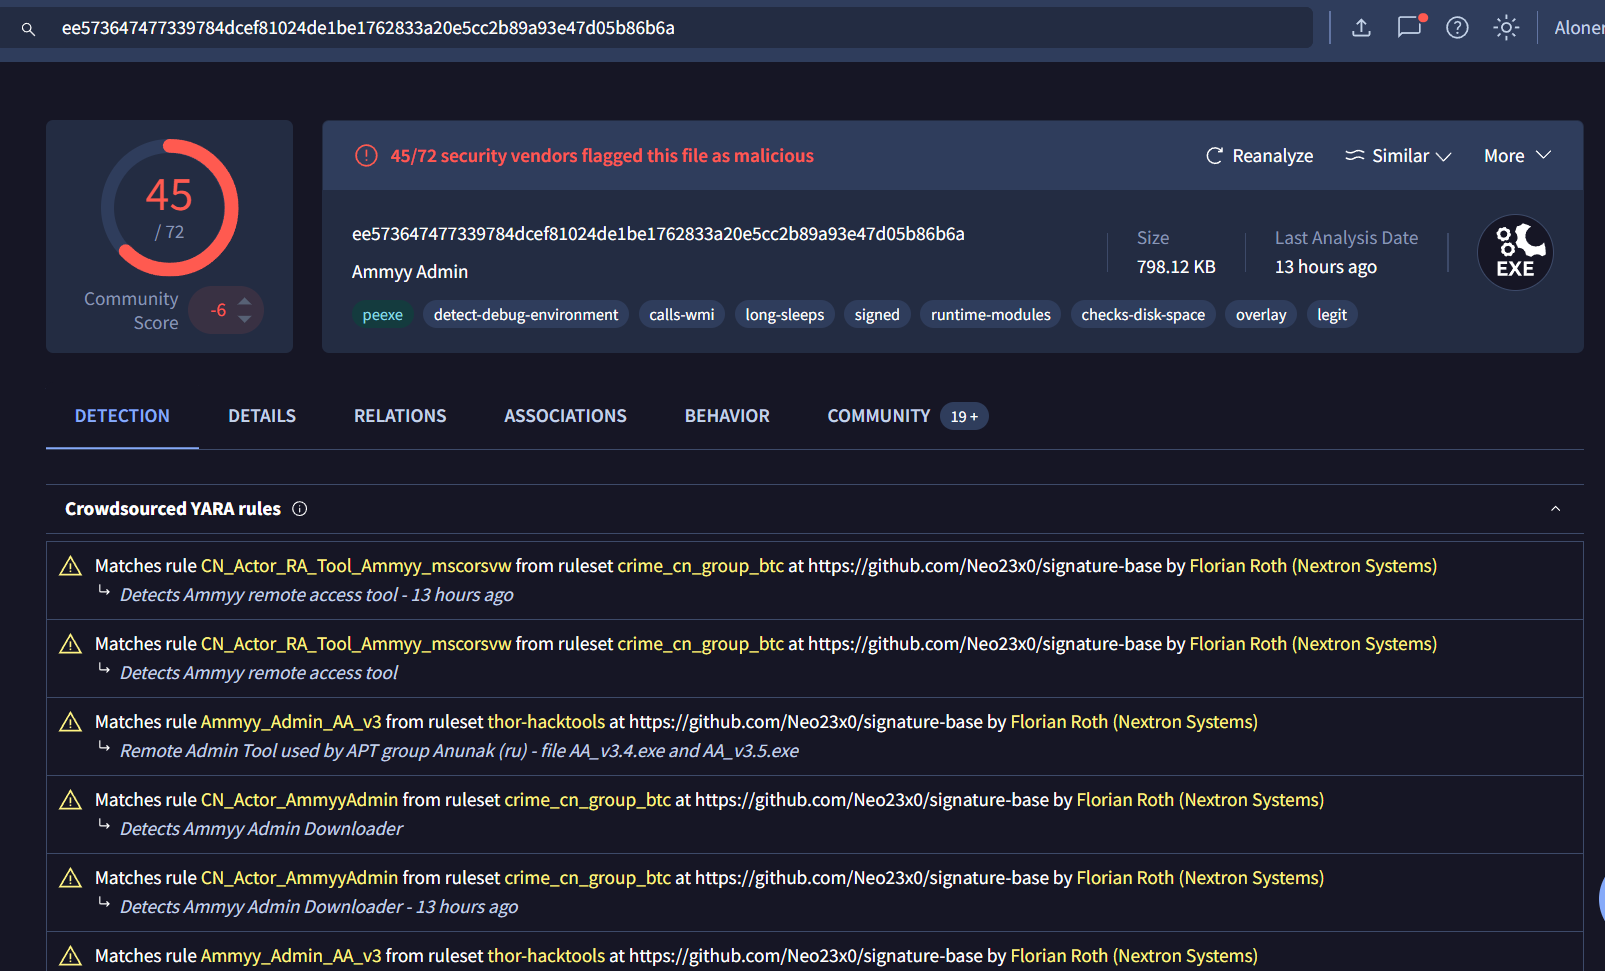Click the search magnifier icon
Image resolution: width=1605 pixels, height=971 pixels.
(28, 29)
